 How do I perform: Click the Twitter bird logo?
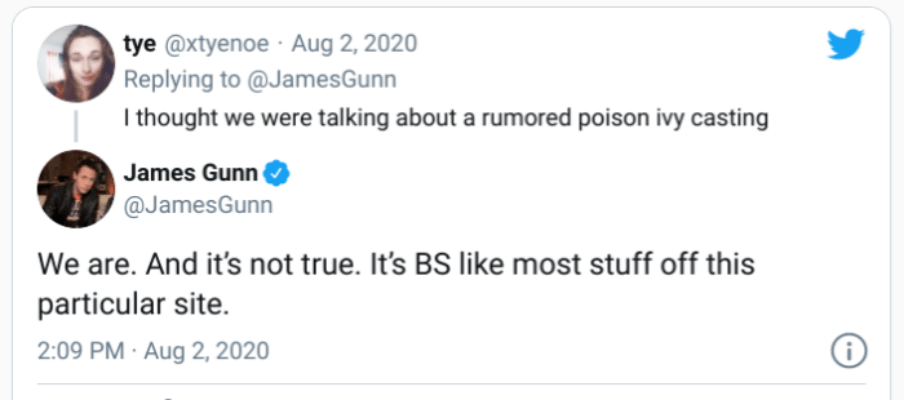pyautogui.click(x=845, y=44)
